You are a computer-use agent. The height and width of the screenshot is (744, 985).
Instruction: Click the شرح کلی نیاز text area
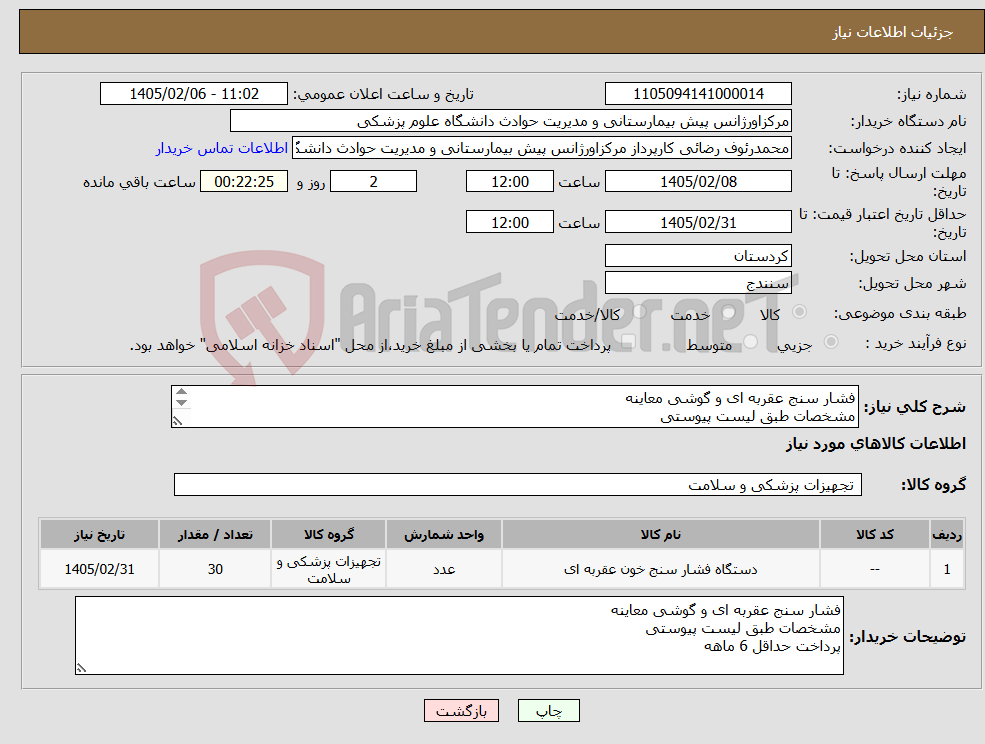(514, 407)
